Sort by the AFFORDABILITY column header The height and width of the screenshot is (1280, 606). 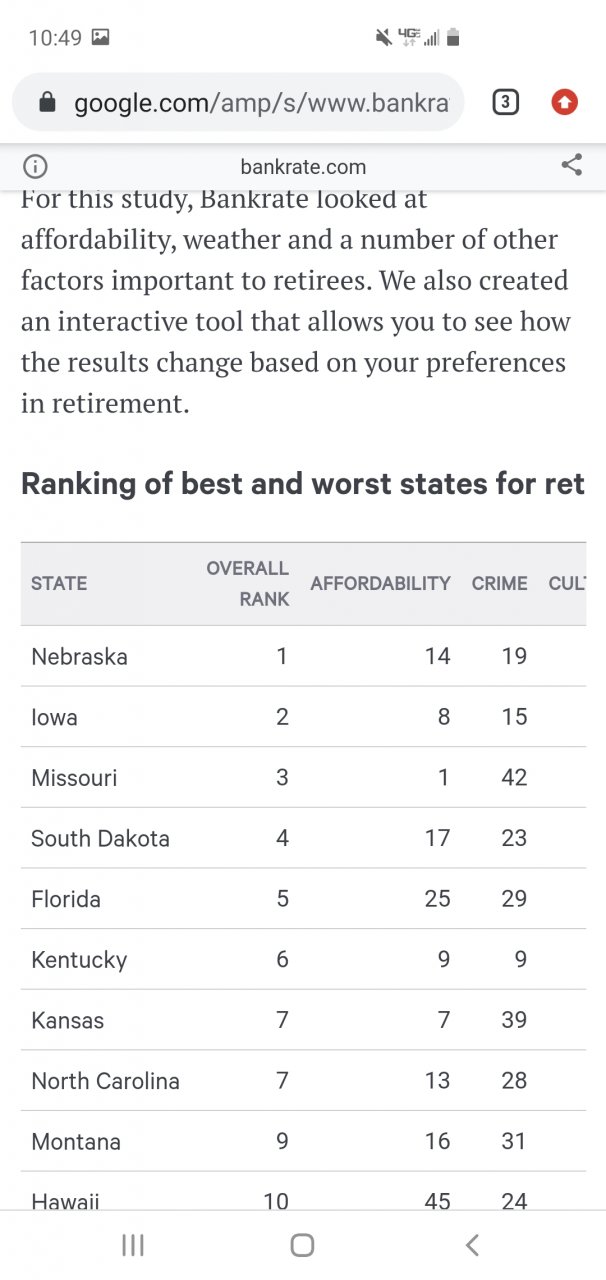coord(380,584)
